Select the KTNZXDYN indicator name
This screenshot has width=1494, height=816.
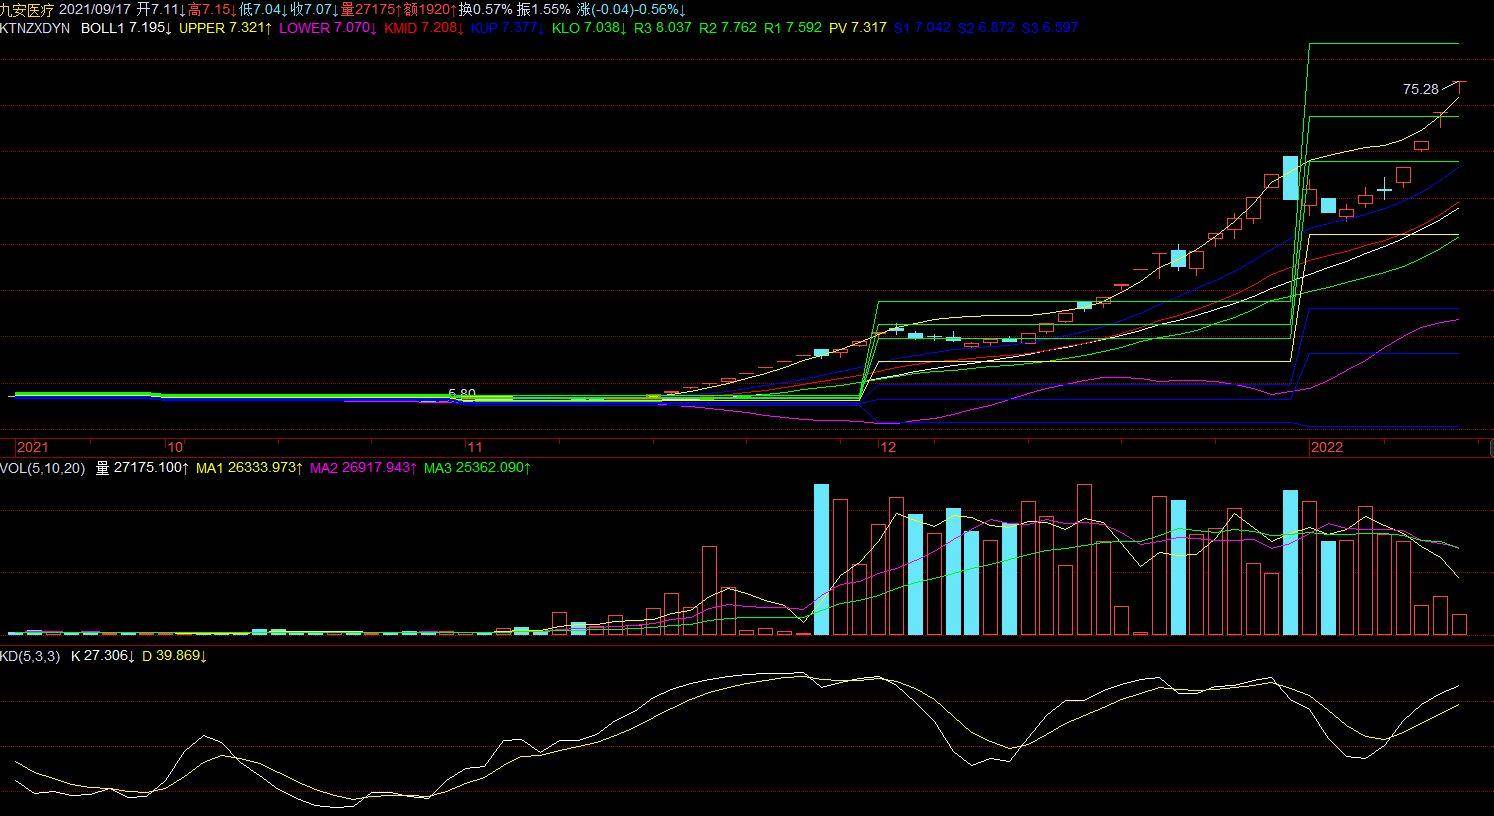(x=35, y=28)
